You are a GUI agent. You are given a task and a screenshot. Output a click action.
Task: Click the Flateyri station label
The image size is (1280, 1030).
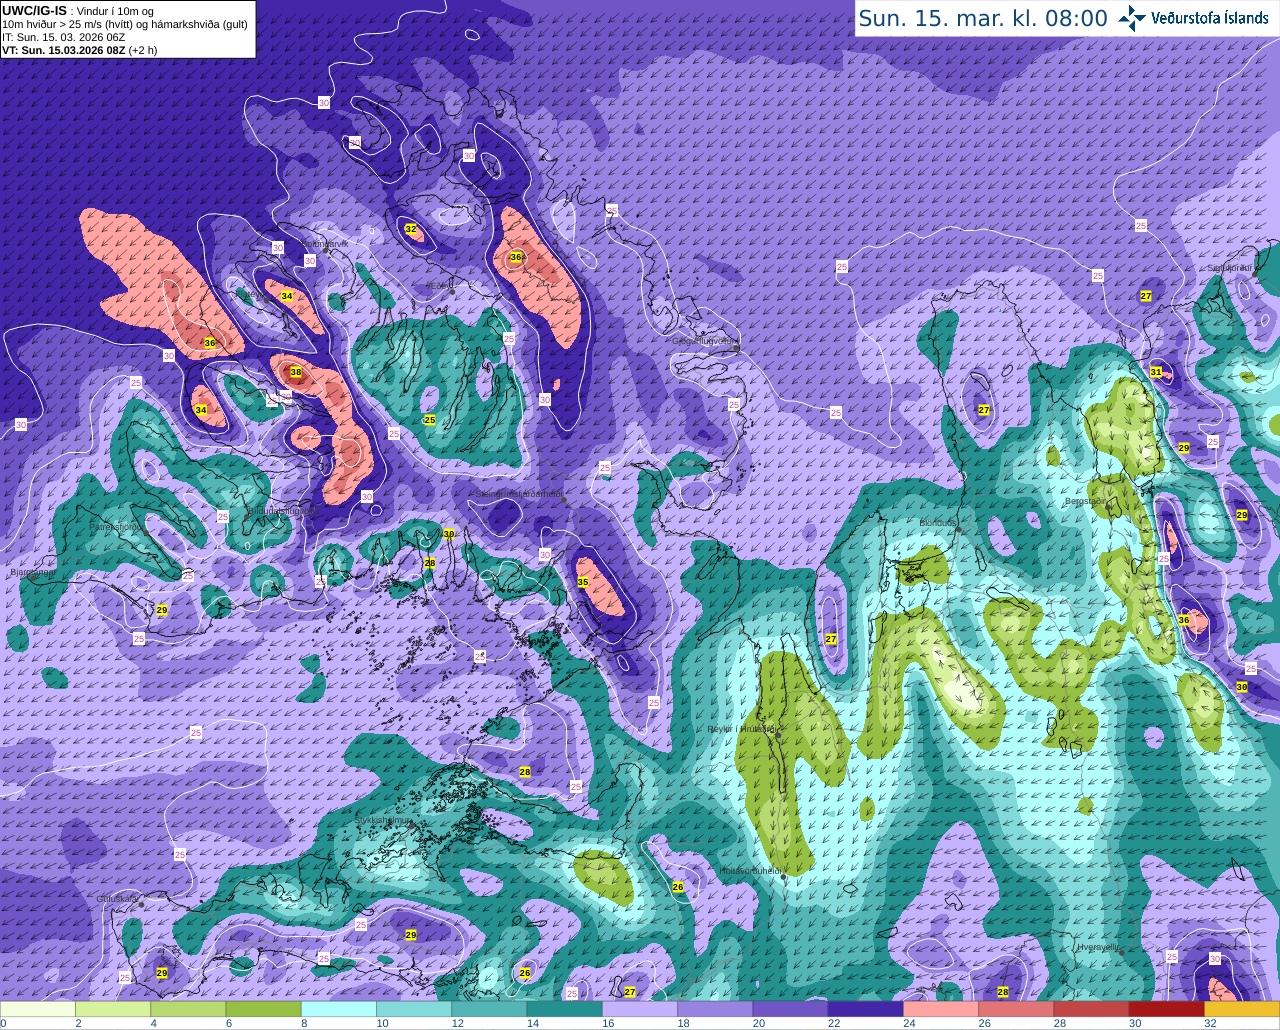251,295
